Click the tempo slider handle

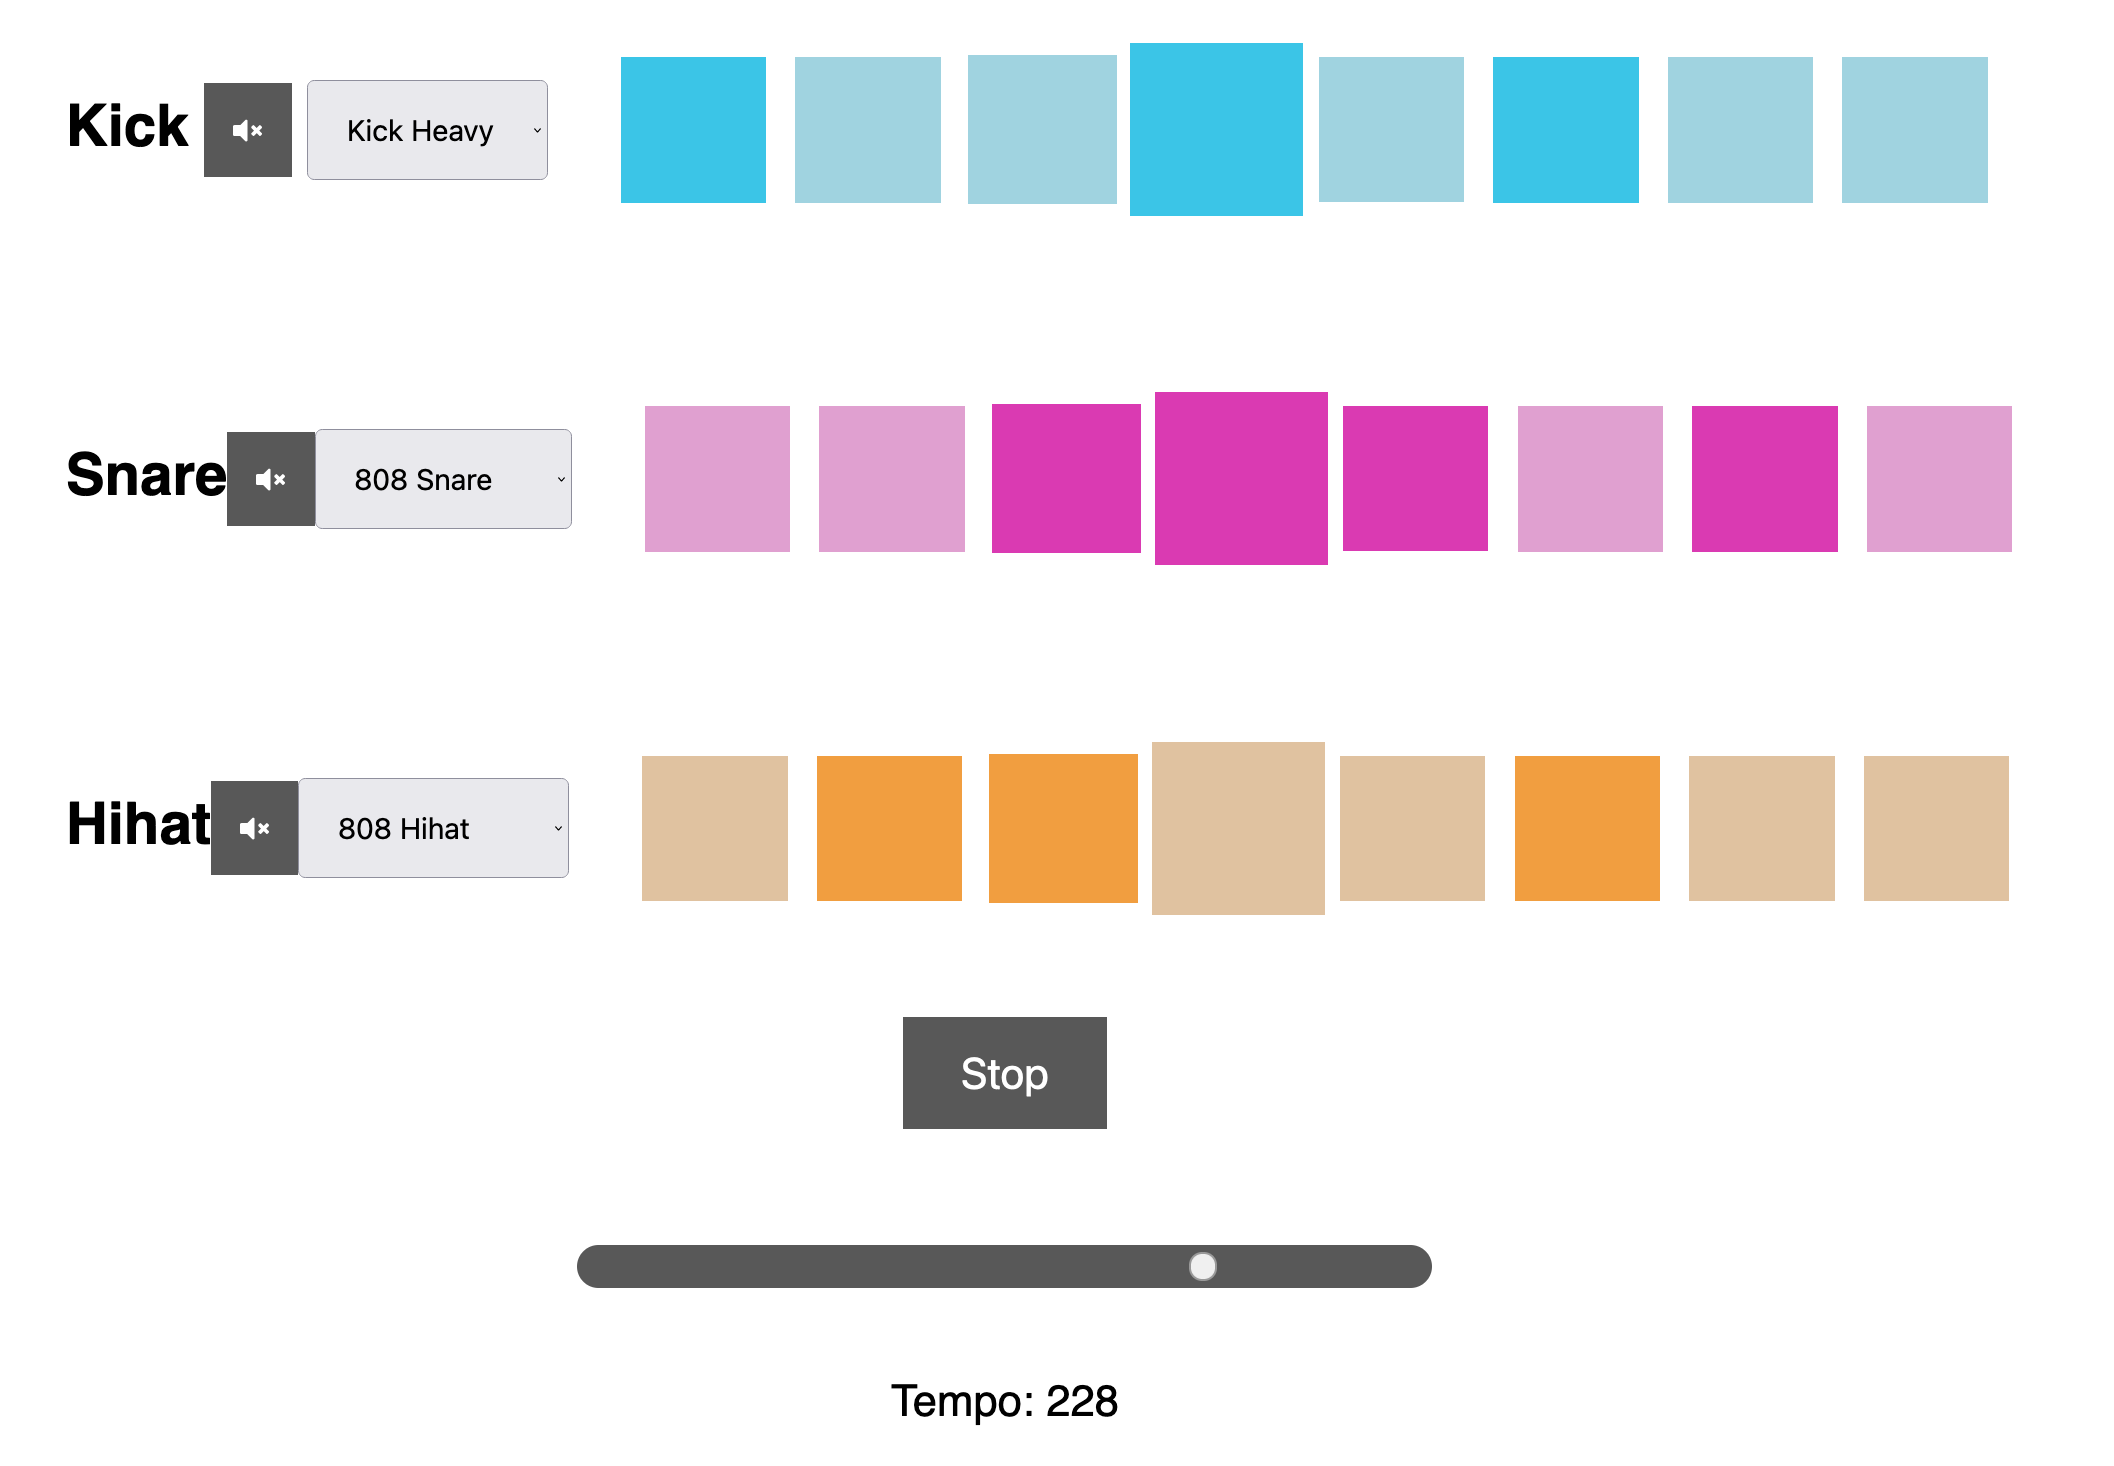1202,1266
